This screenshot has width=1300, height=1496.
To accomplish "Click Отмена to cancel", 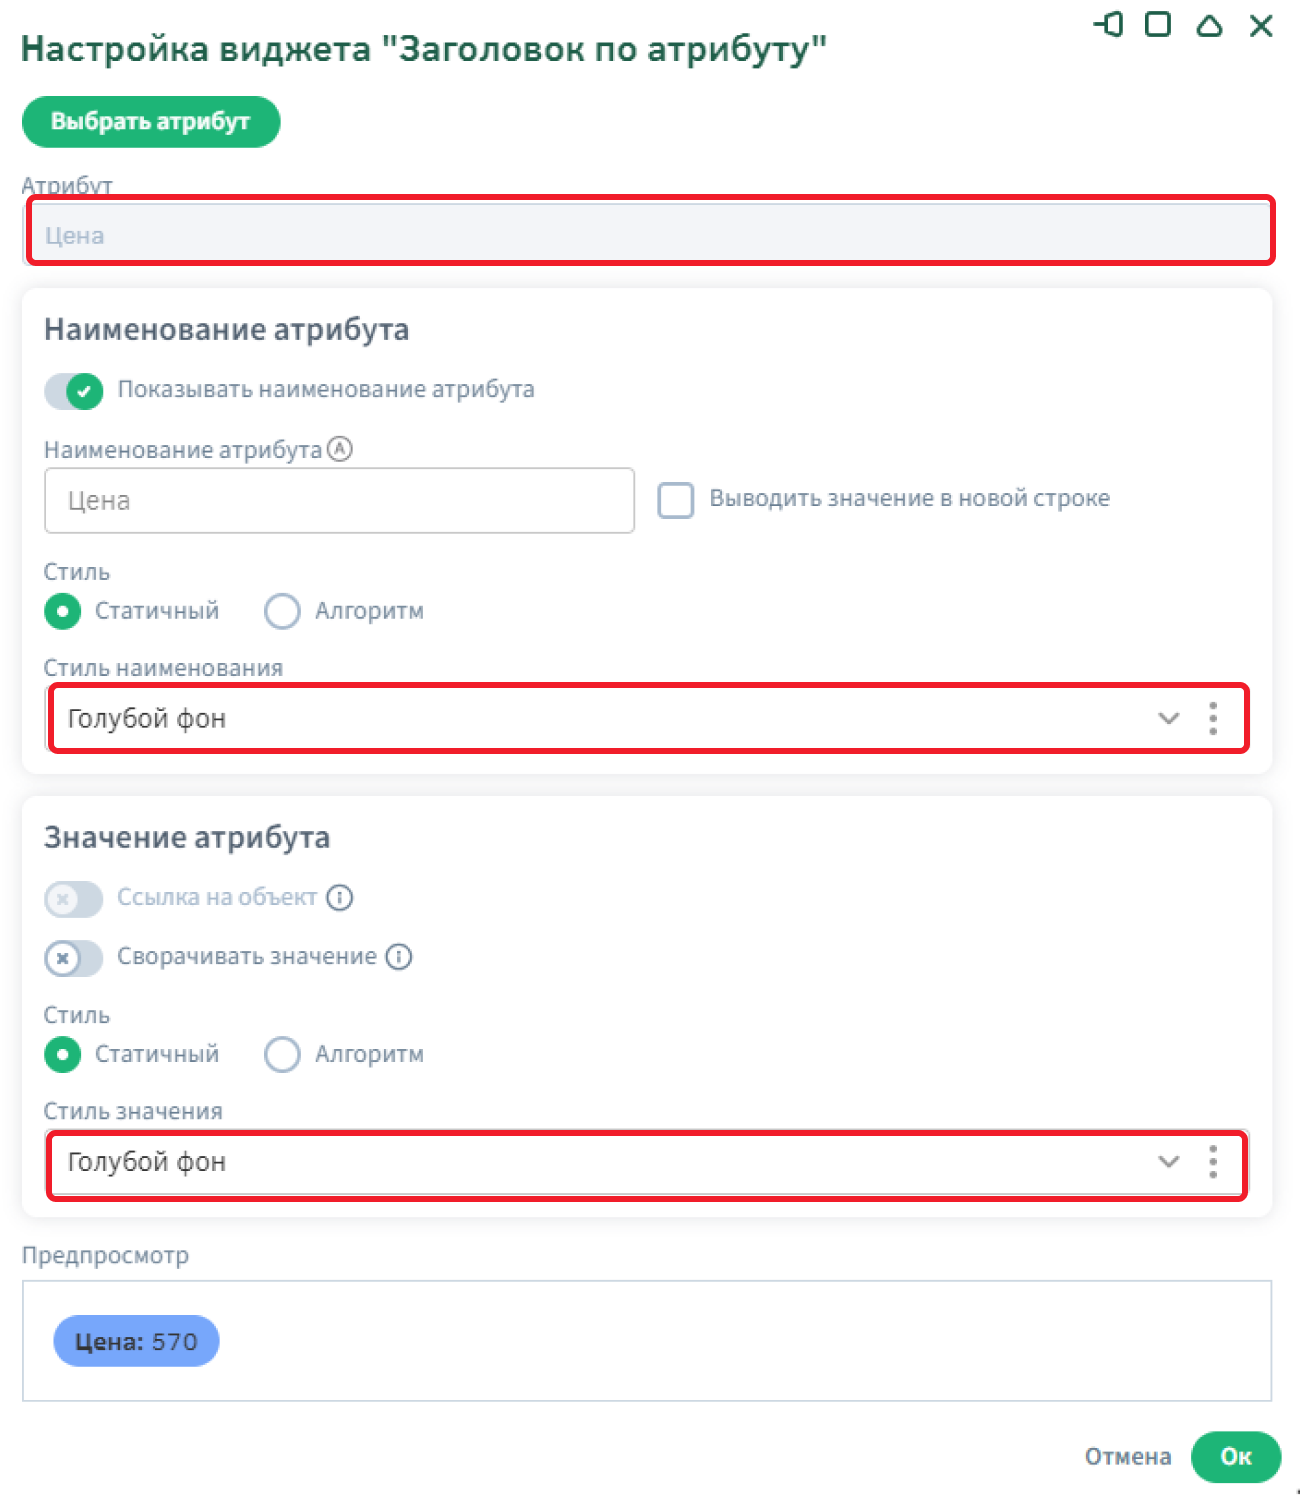I will [x=1128, y=1457].
